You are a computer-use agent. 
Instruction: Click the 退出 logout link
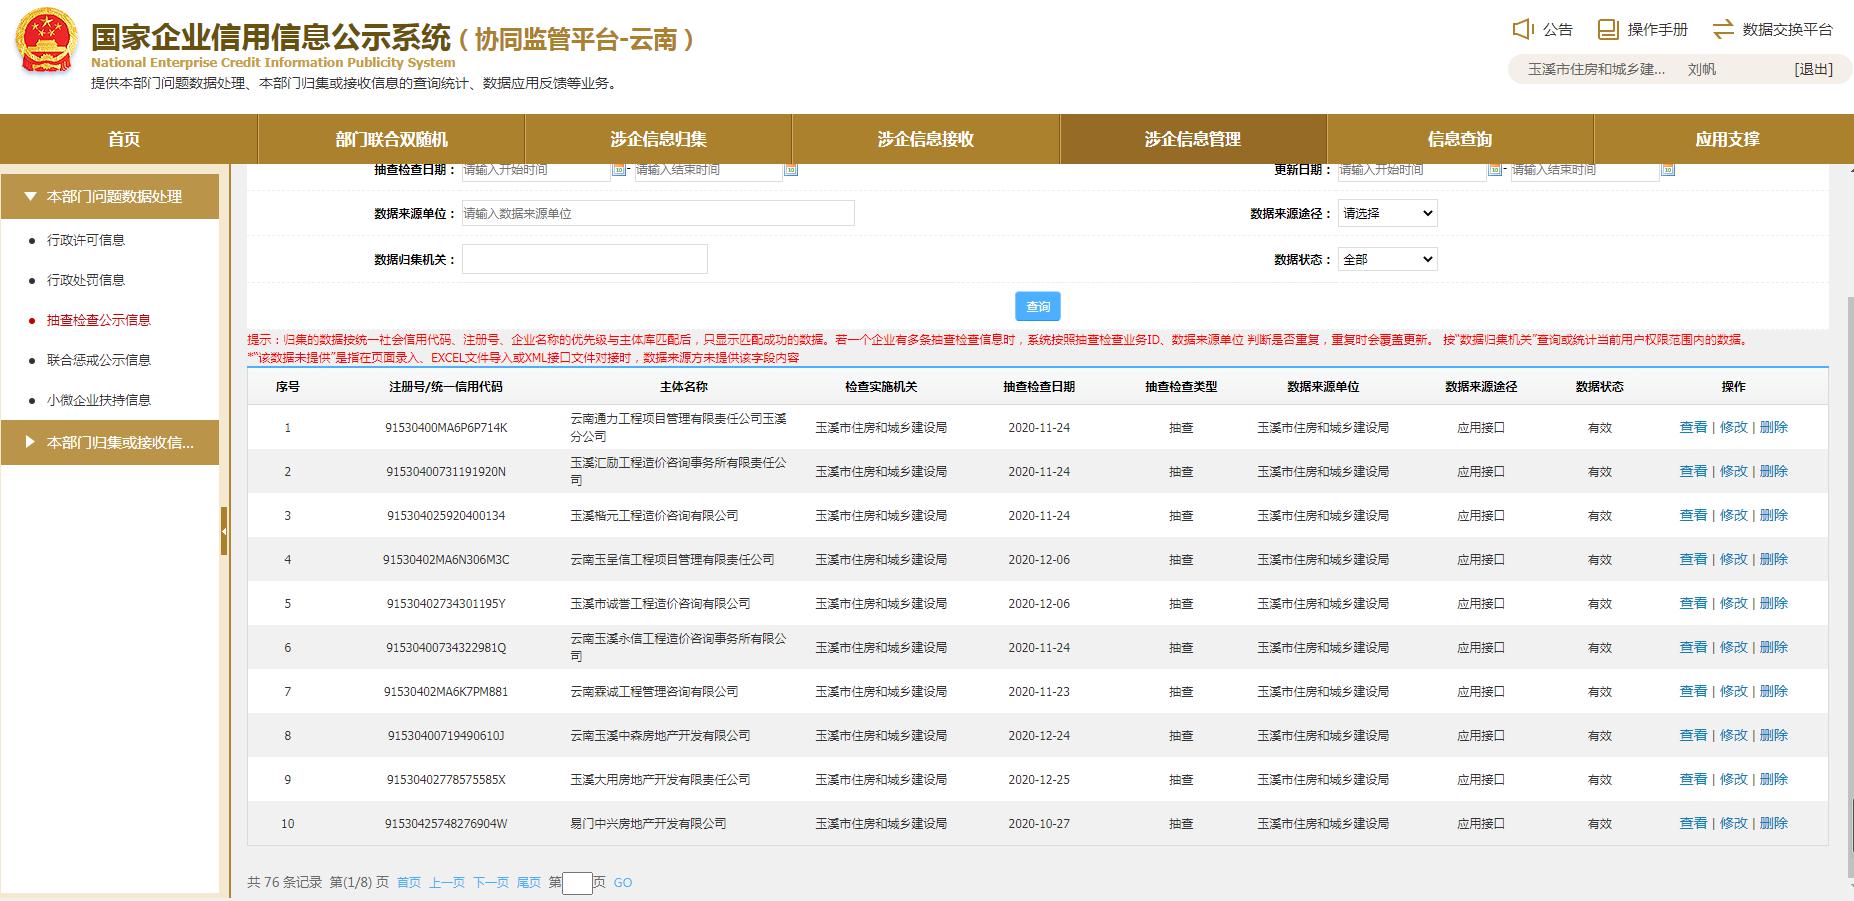1813,69
